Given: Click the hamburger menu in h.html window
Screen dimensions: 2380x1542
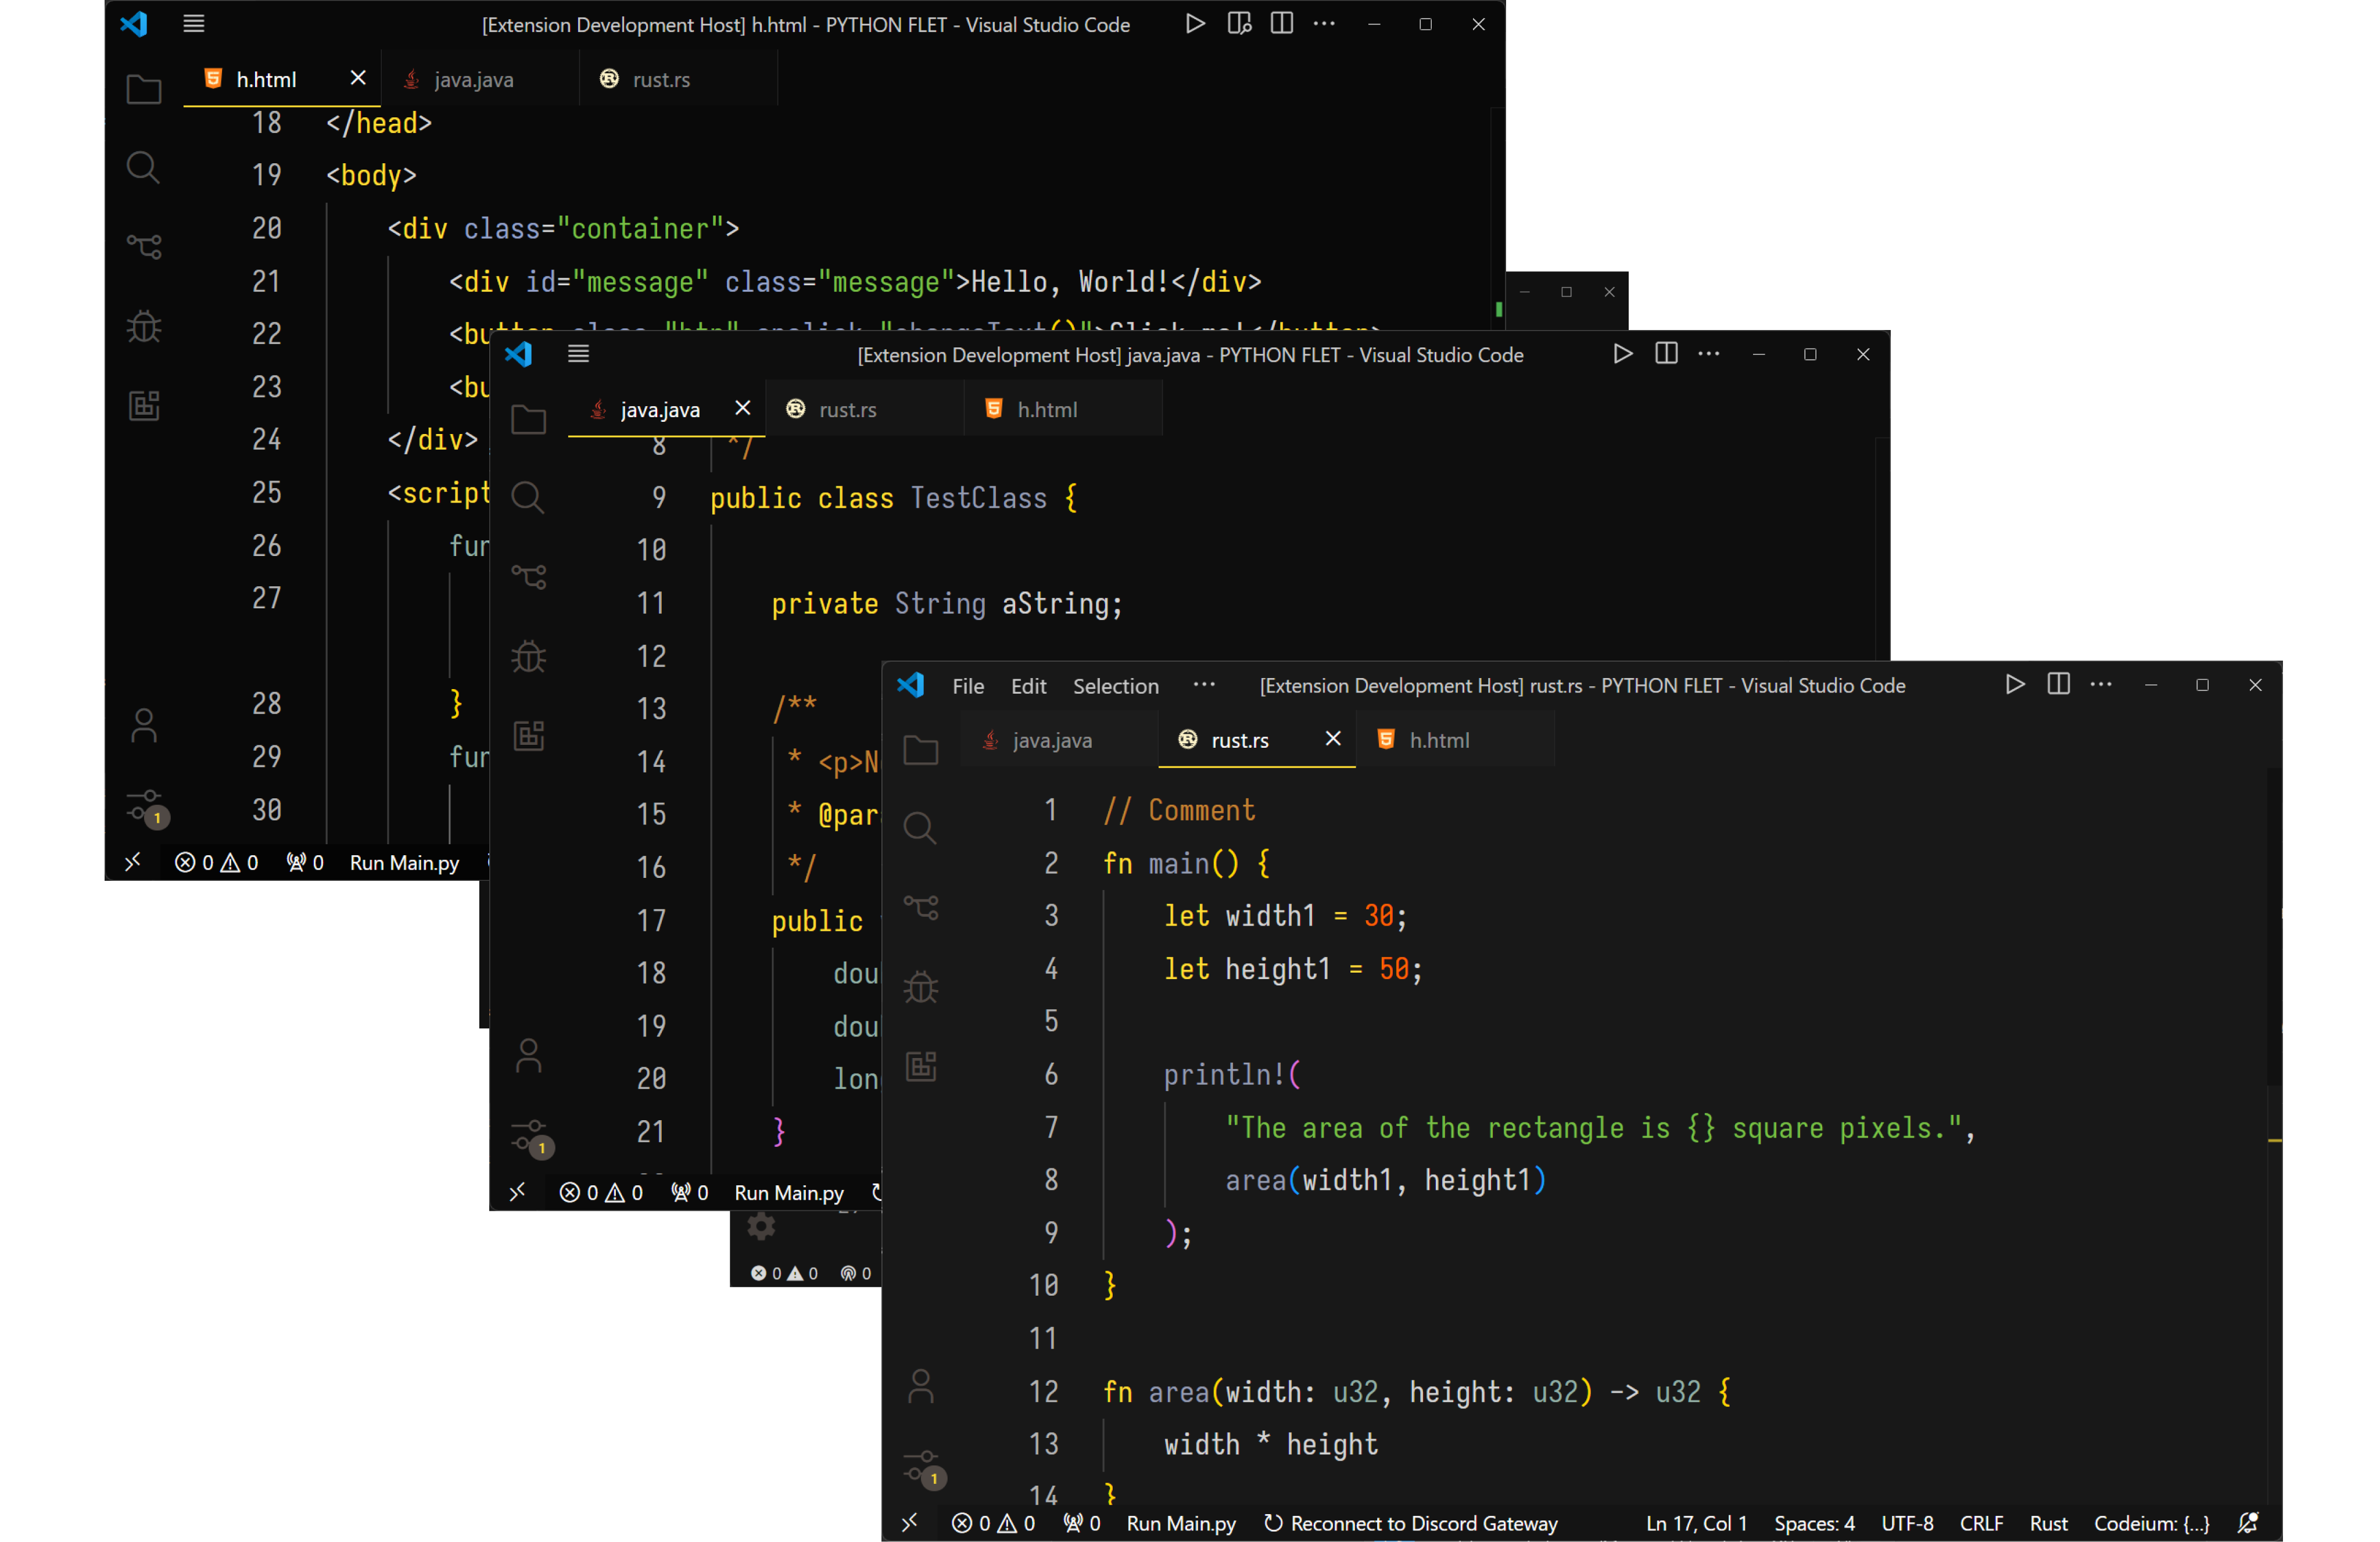Looking at the screenshot, I should [x=194, y=24].
